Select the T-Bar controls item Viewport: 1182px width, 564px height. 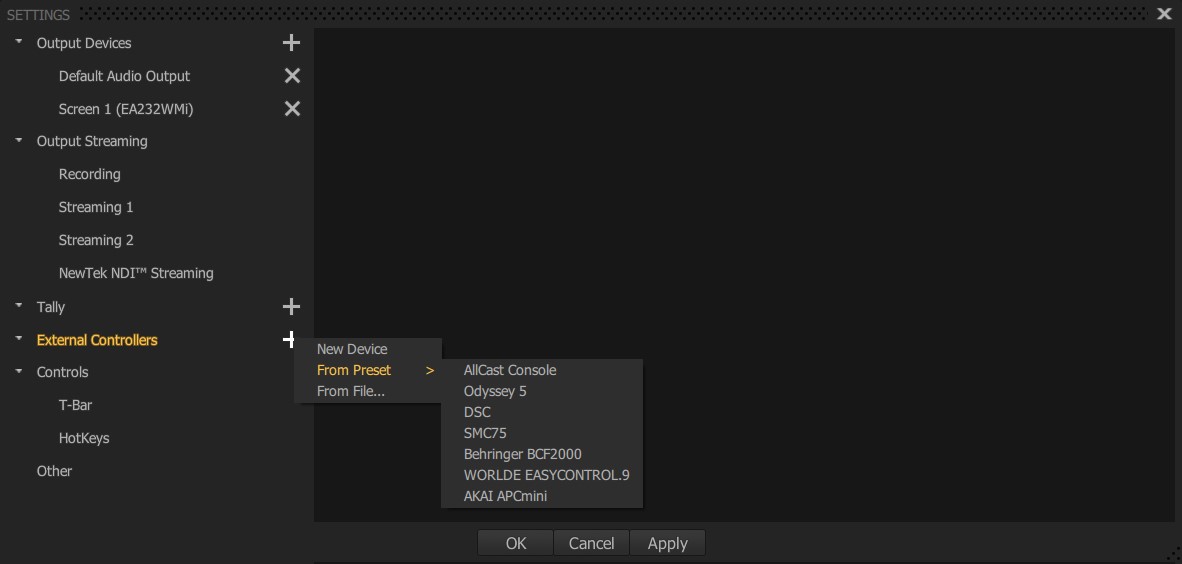click(x=75, y=405)
